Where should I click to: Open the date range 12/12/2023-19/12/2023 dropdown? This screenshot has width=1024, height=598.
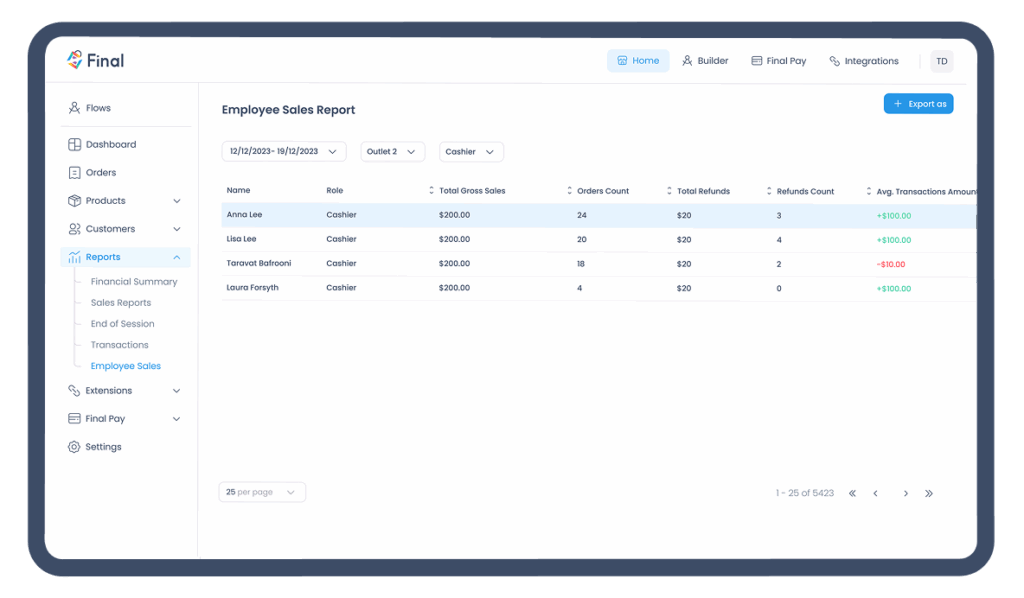[283, 151]
